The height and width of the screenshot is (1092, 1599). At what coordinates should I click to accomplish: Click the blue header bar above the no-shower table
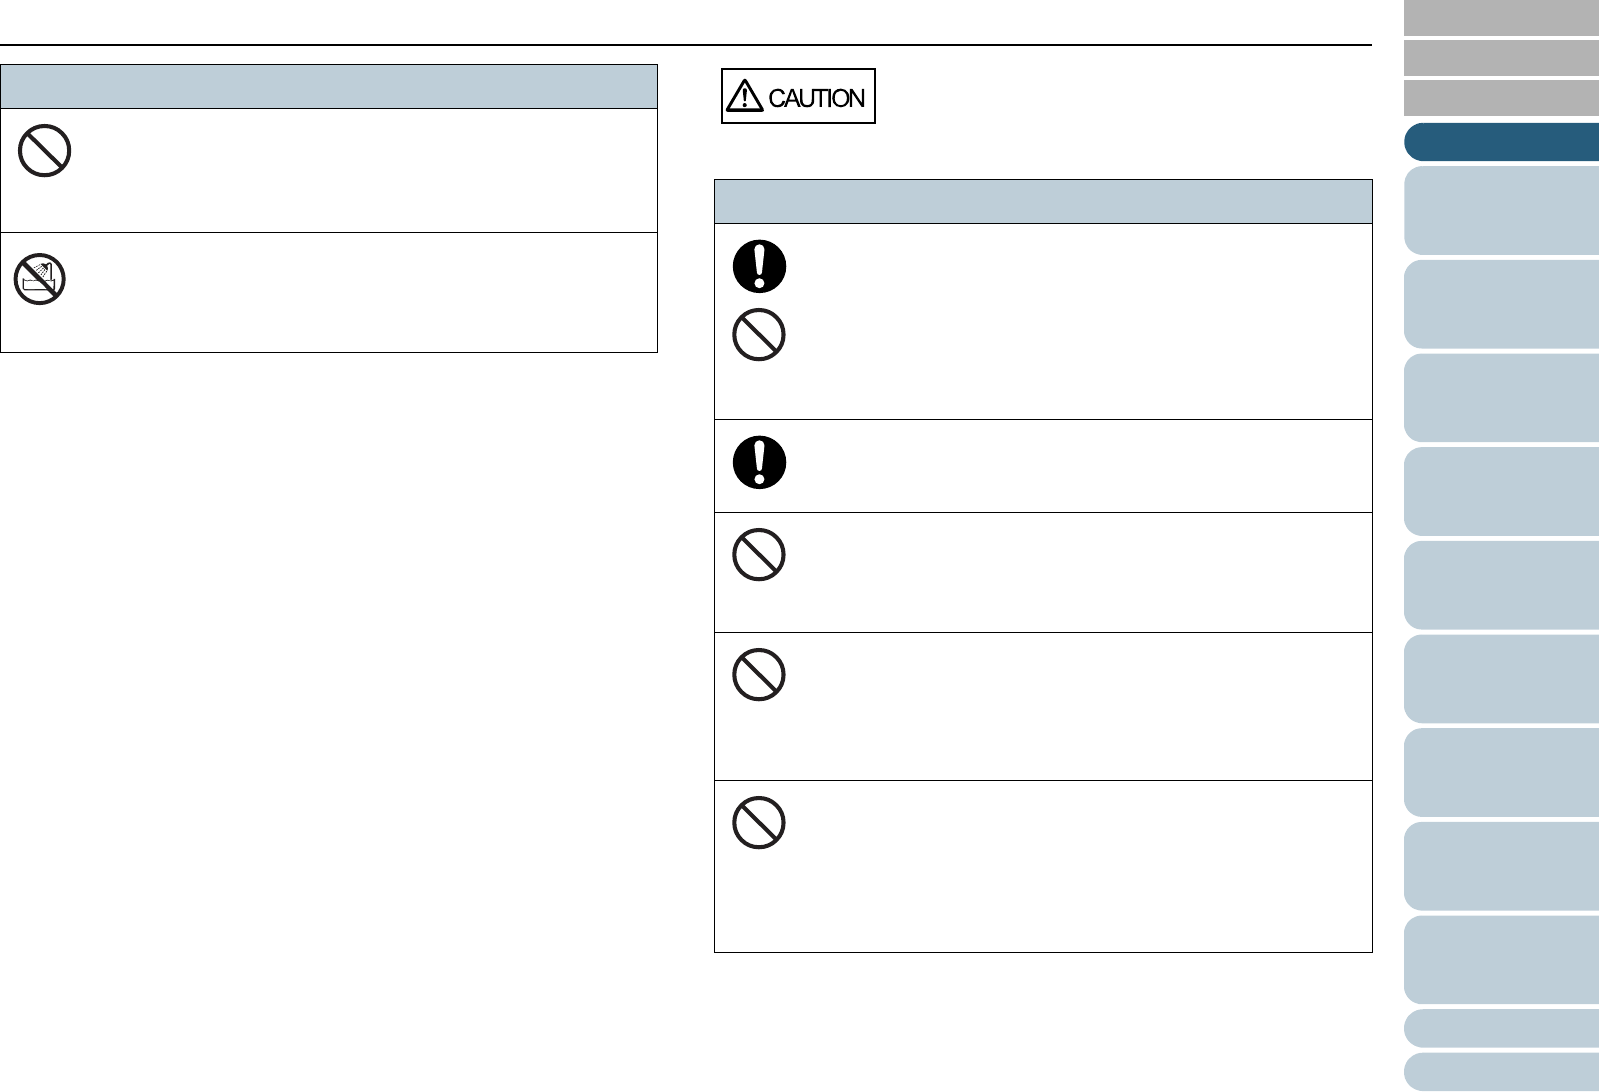[329, 87]
